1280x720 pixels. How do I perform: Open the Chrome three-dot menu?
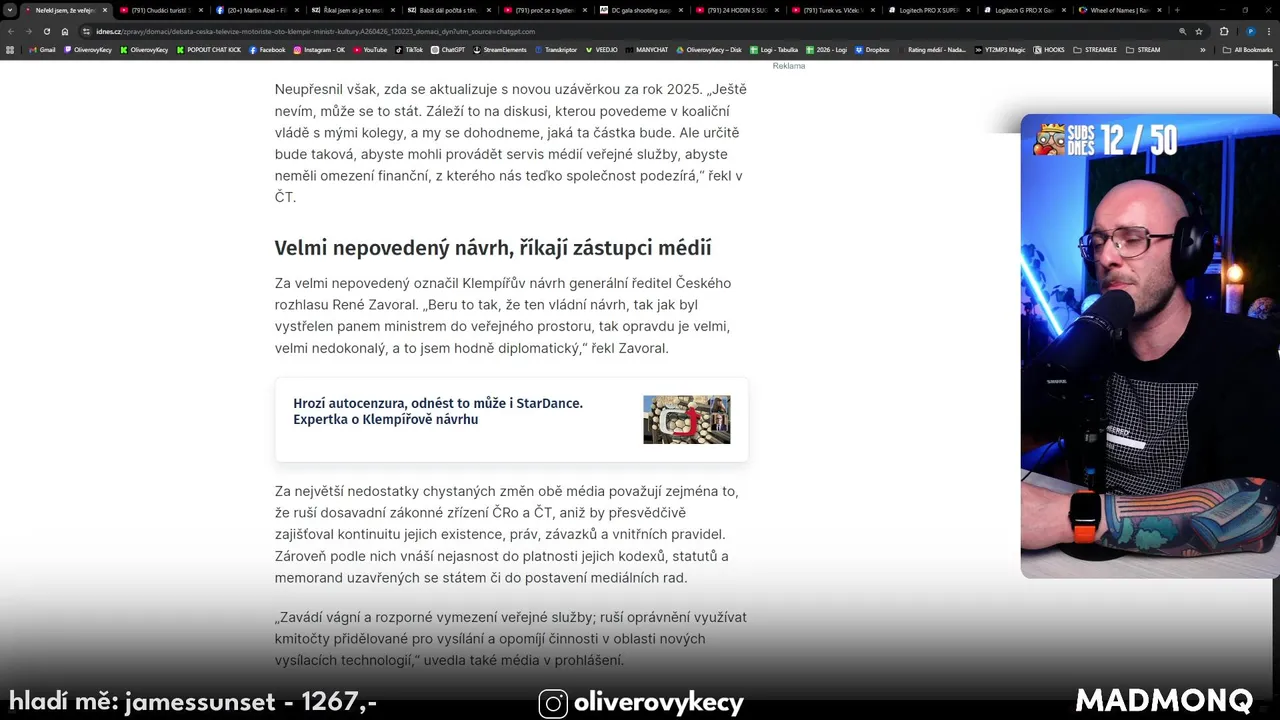[1269, 31]
